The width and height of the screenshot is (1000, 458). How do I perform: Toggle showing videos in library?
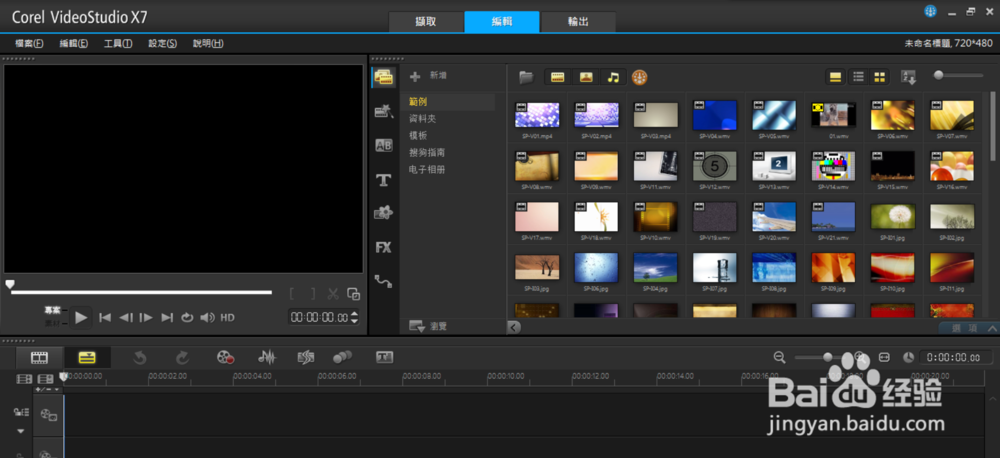click(558, 77)
